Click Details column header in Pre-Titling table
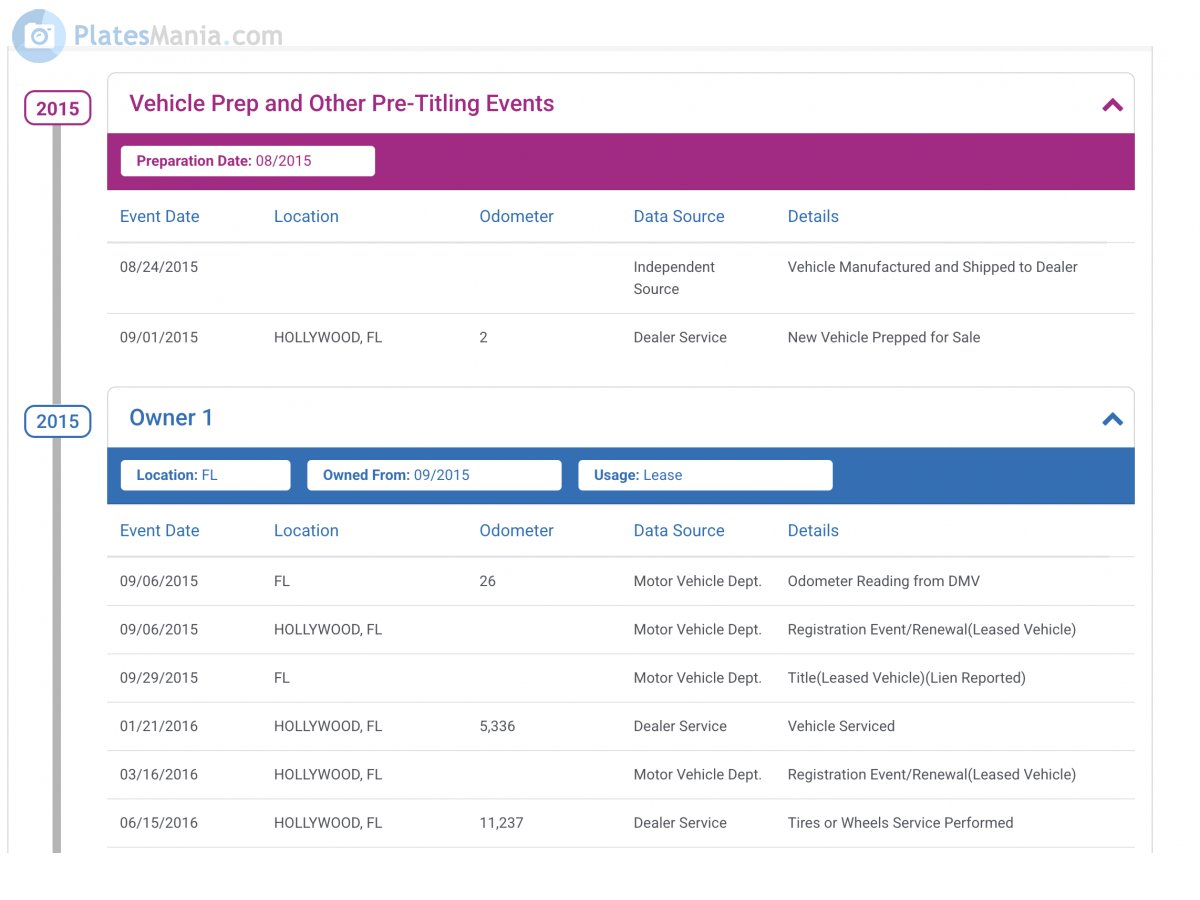The height and width of the screenshot is (900, 1200). (x=813, y=216)
